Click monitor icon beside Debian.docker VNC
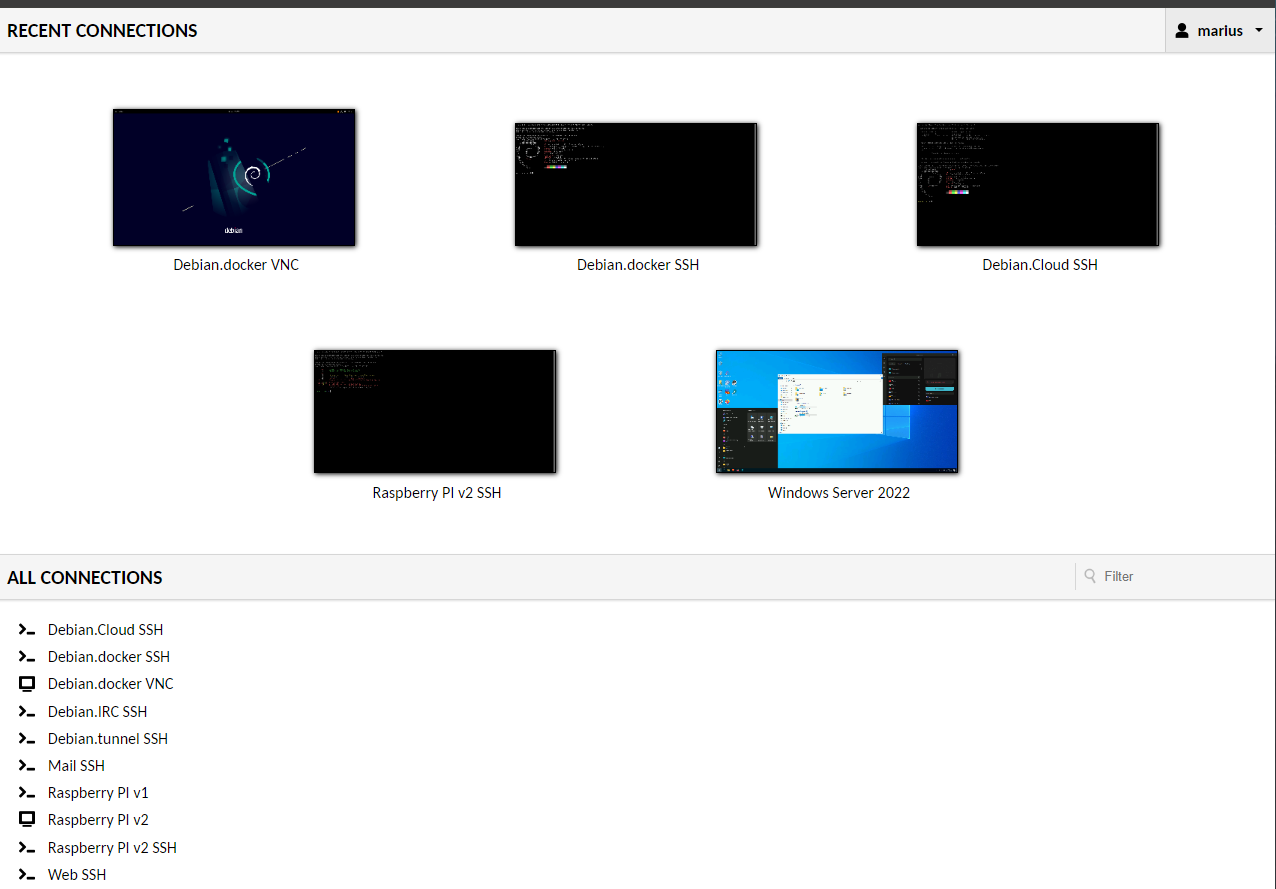Image resolution: width=1276 pixels, height=889 pixels. pos(27,684)
